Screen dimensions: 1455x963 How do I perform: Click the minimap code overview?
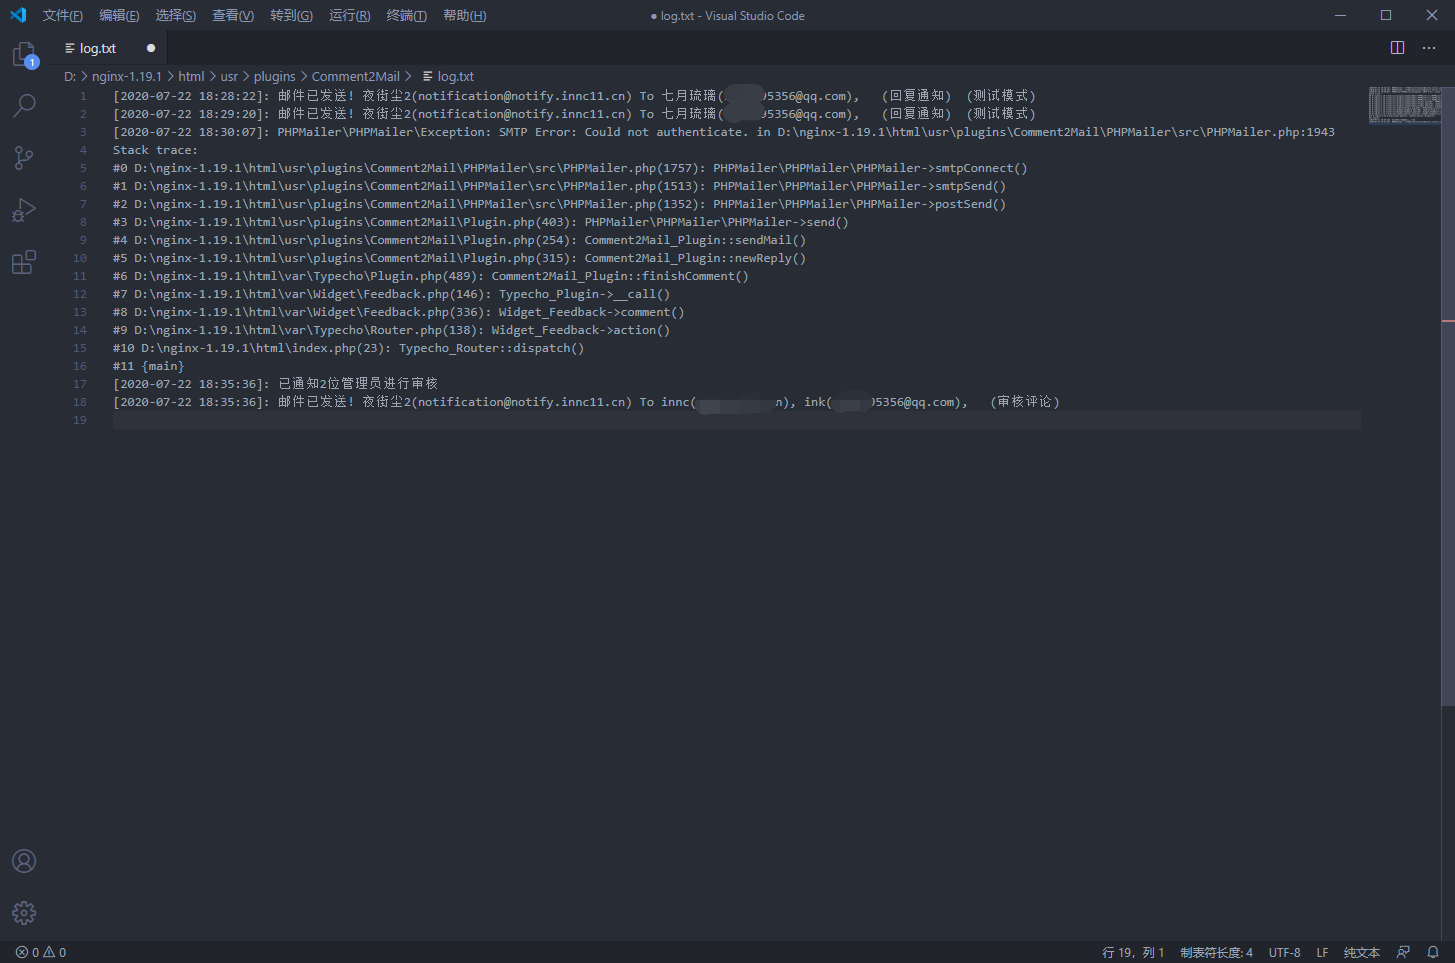pyautogui.click(x=1404, y=105)
